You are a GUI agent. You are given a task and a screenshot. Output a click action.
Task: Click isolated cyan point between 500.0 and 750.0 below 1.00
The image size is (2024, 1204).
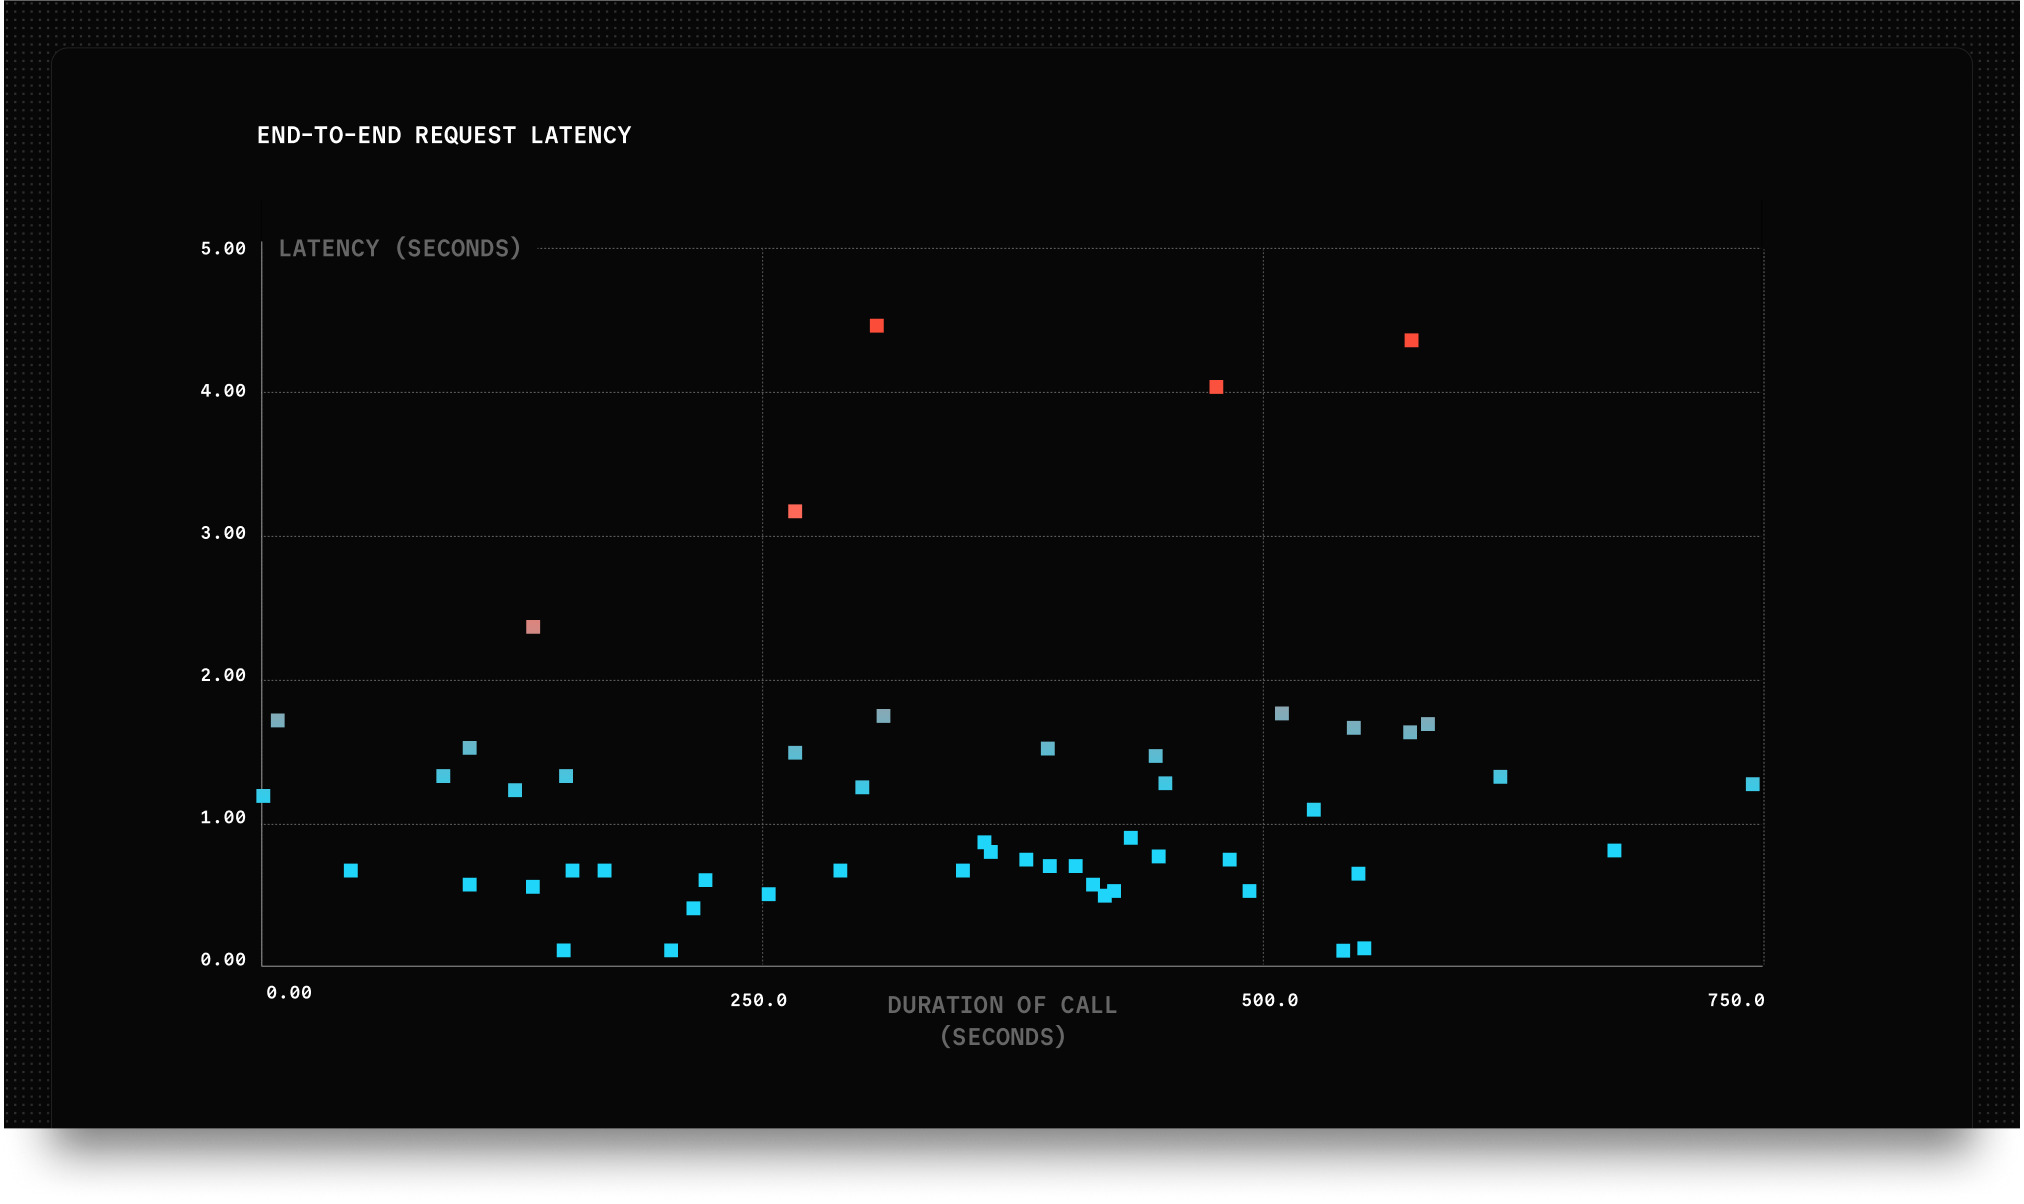[1614, 851]
